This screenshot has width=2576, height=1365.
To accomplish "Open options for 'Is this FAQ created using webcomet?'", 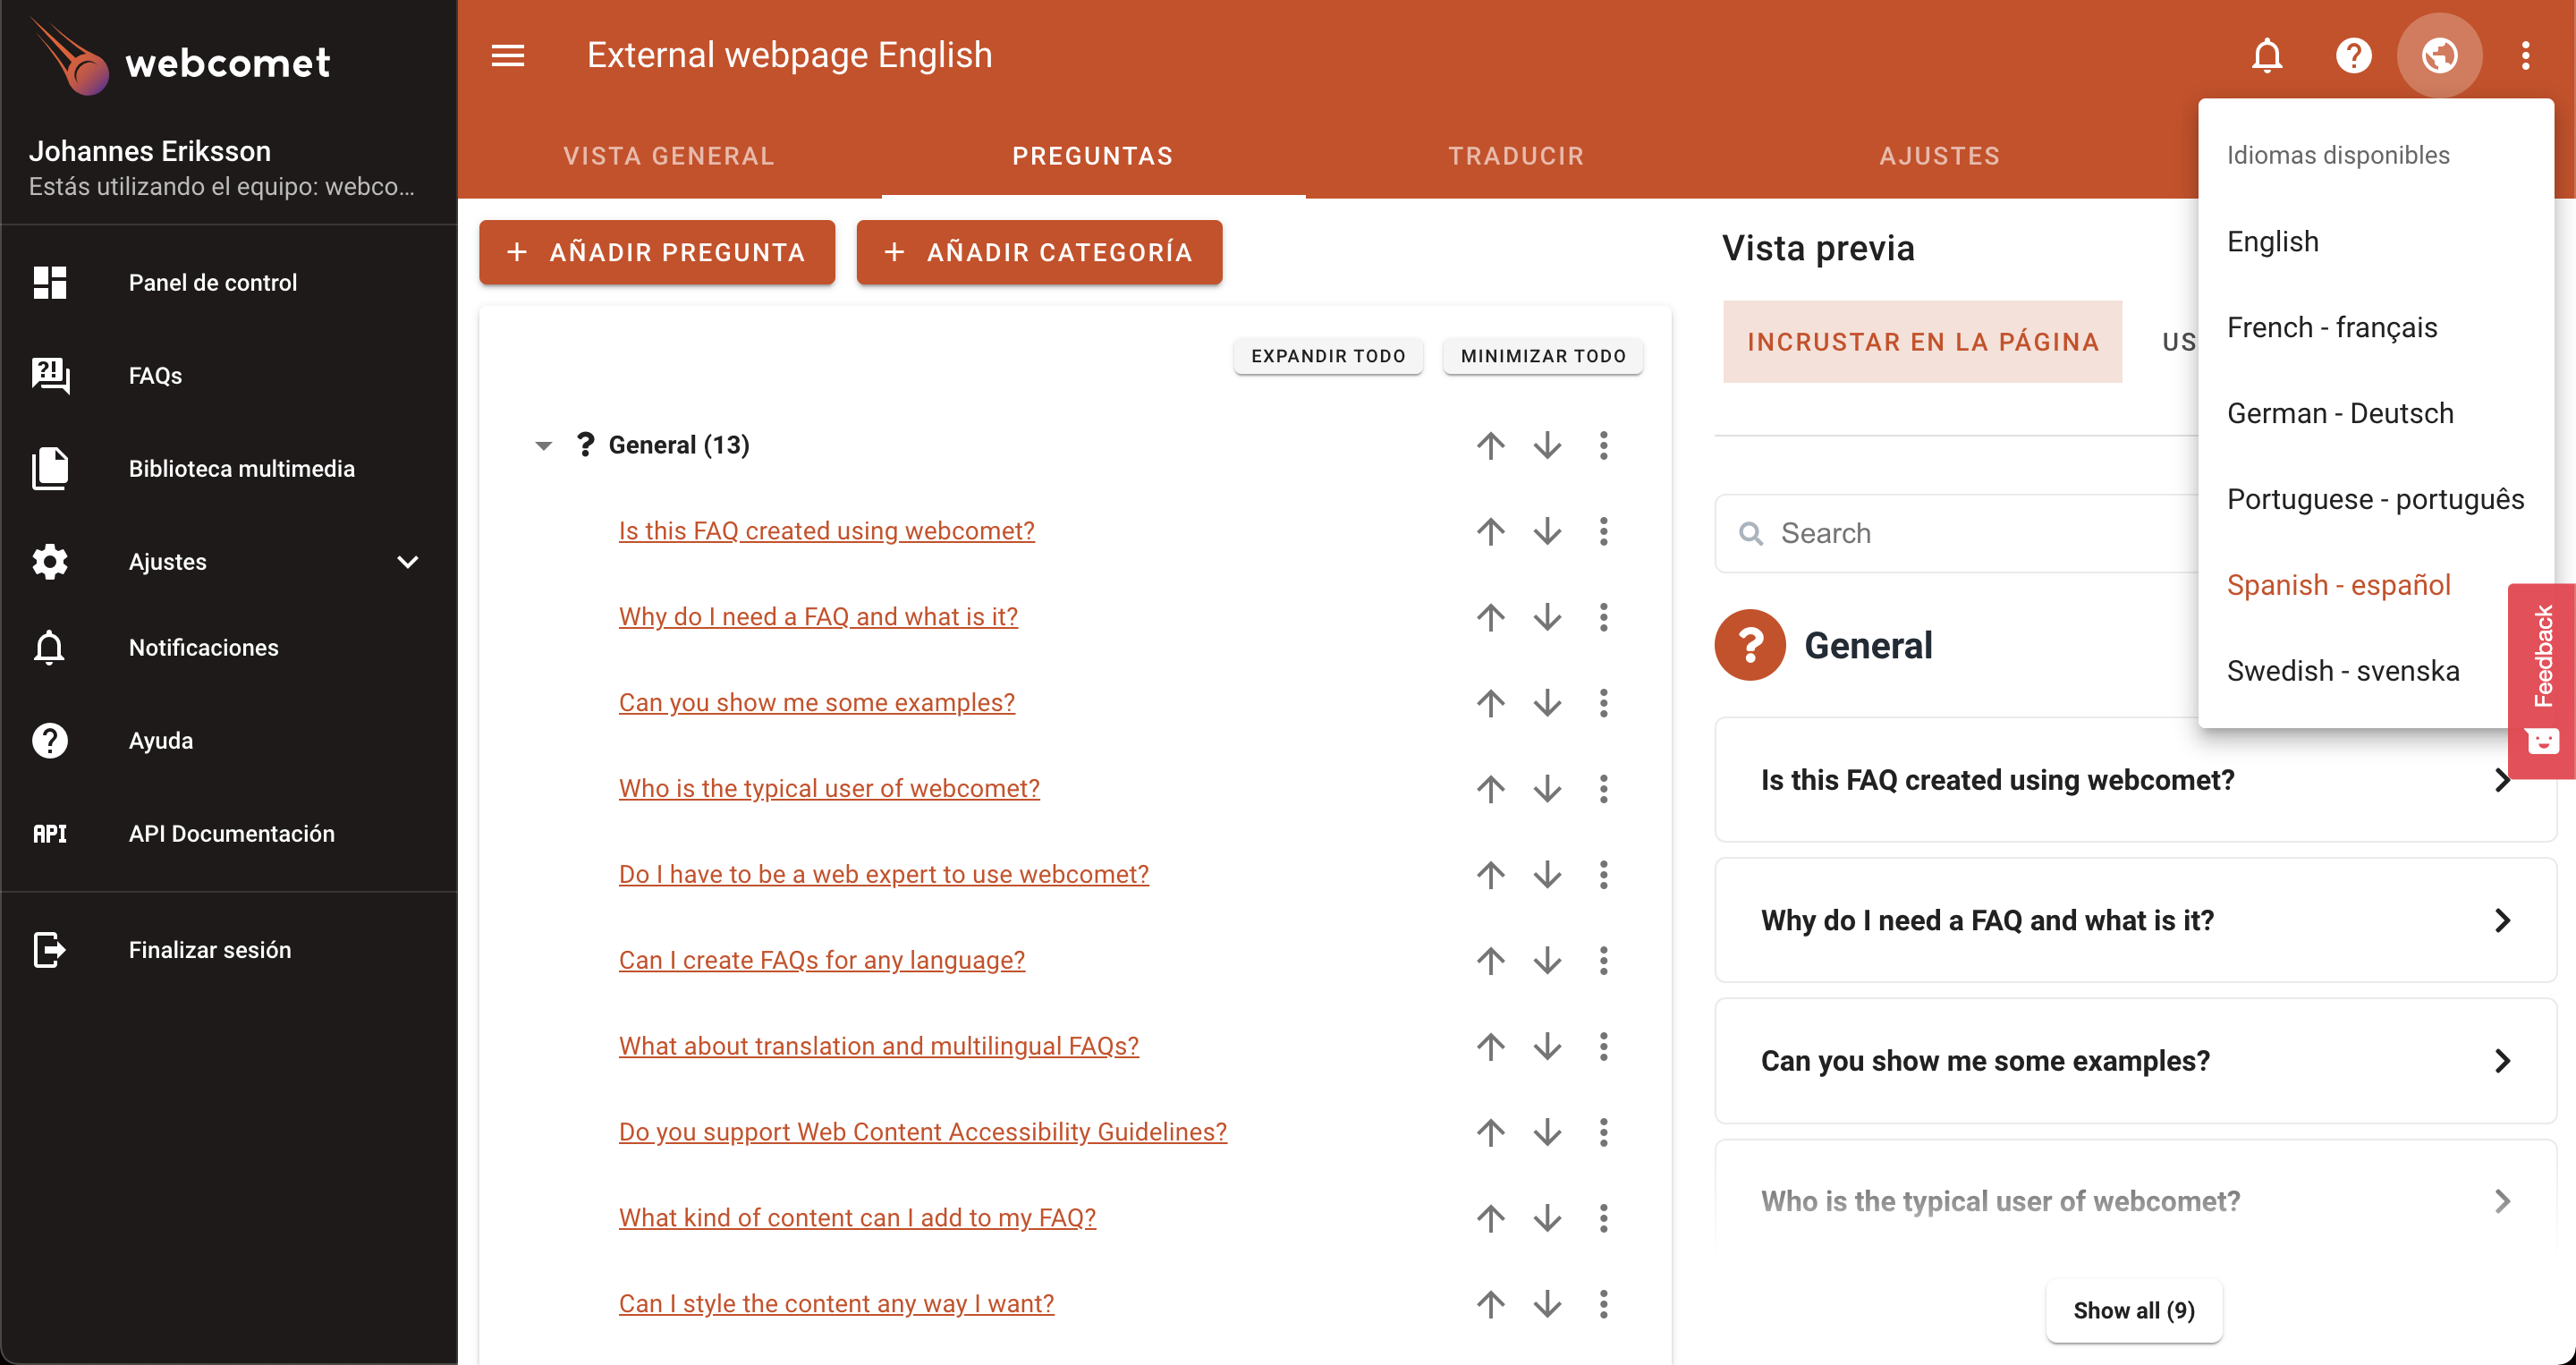I will (x=1603, y=531).
